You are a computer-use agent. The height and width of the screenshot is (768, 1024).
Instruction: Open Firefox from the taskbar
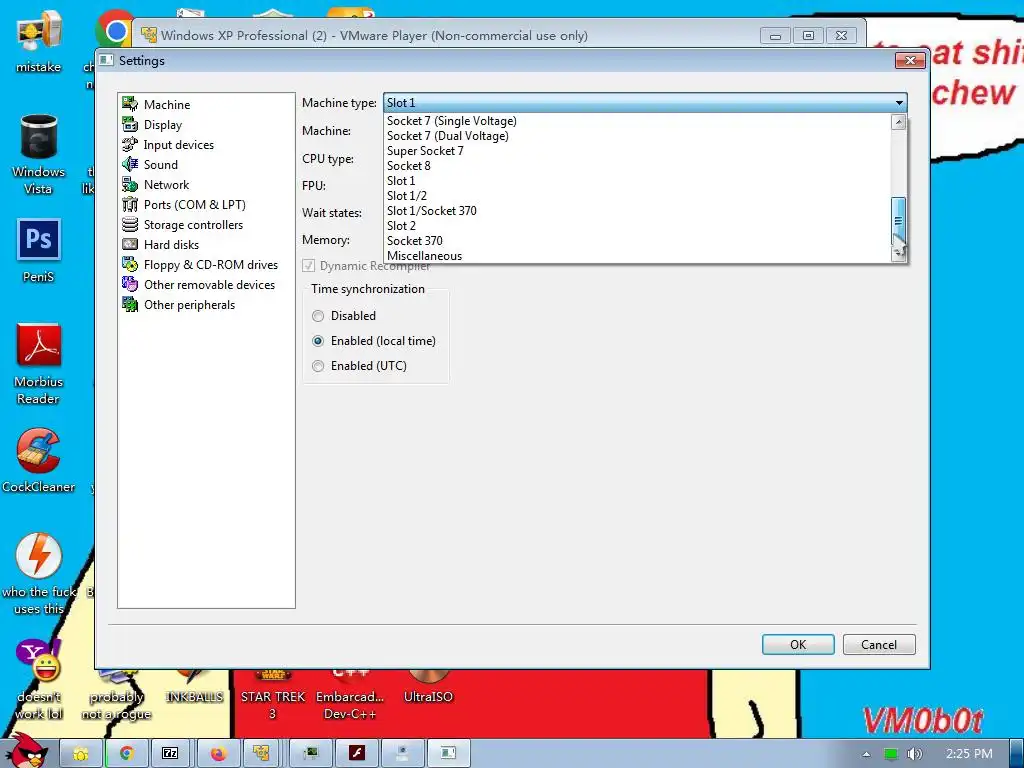tap(218, 754)
